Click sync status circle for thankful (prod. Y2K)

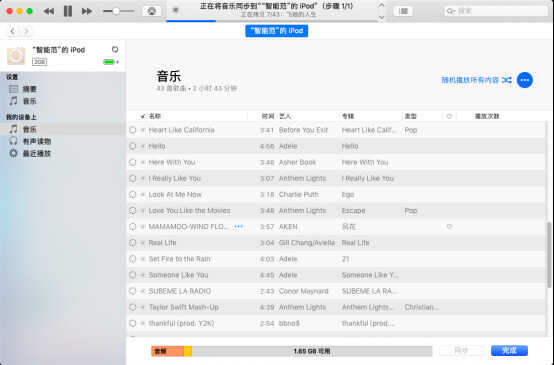[x=132, y=323]
